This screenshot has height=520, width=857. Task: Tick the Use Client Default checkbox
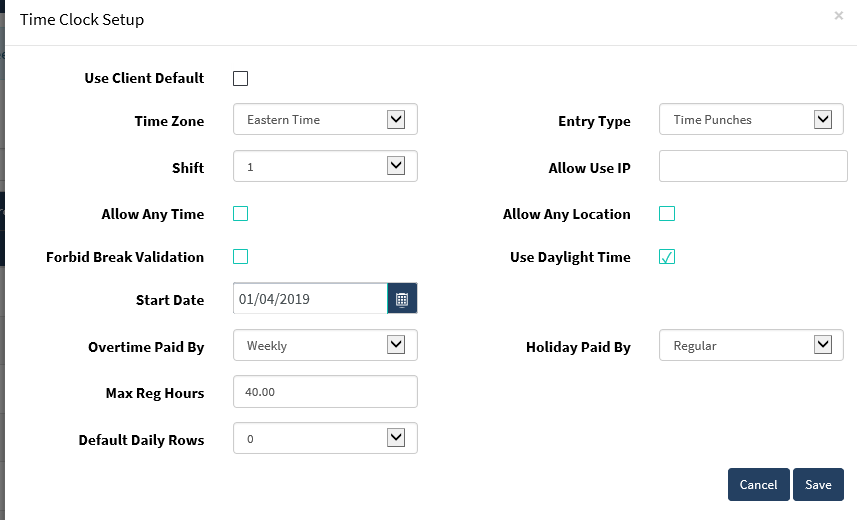(x=240, y=78)
